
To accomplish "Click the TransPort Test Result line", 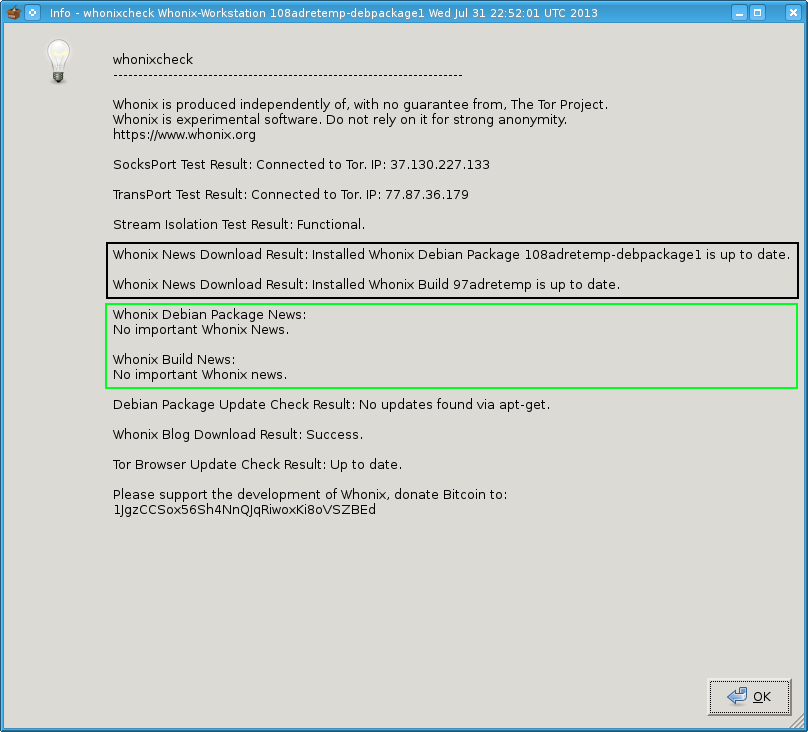I will coord(290,194).
